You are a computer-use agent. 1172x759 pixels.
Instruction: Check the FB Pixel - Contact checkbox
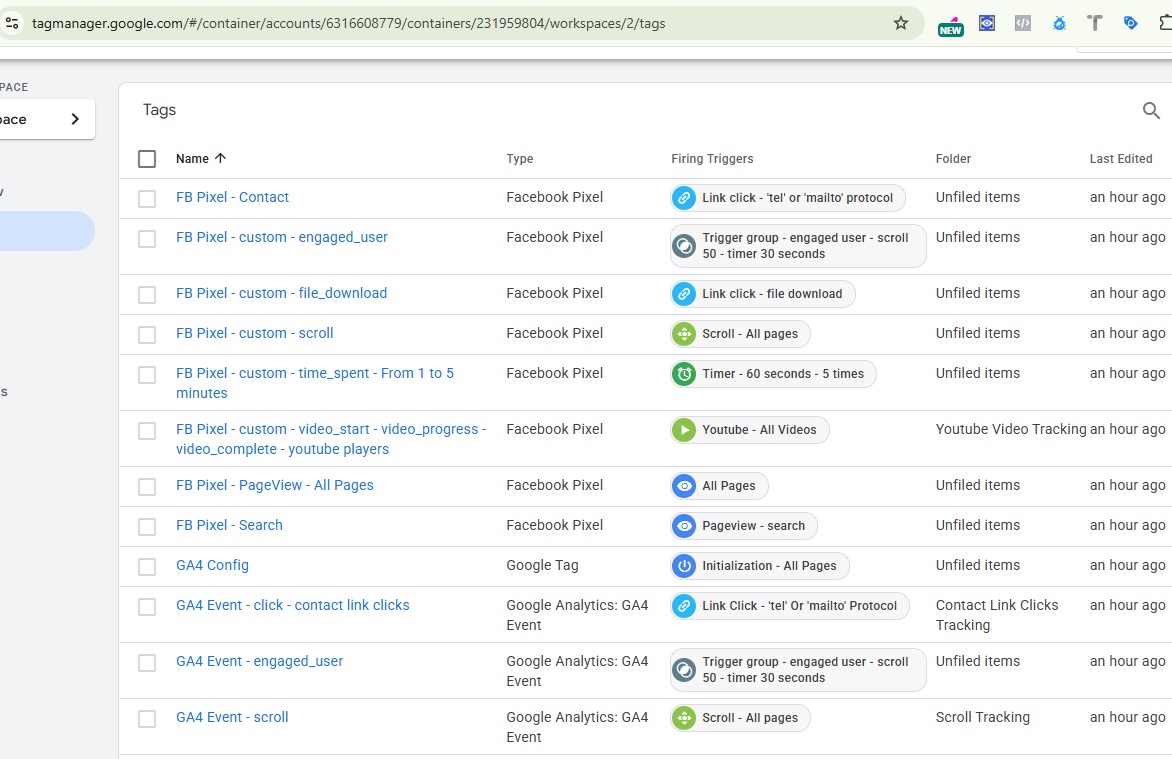[147, 199]
